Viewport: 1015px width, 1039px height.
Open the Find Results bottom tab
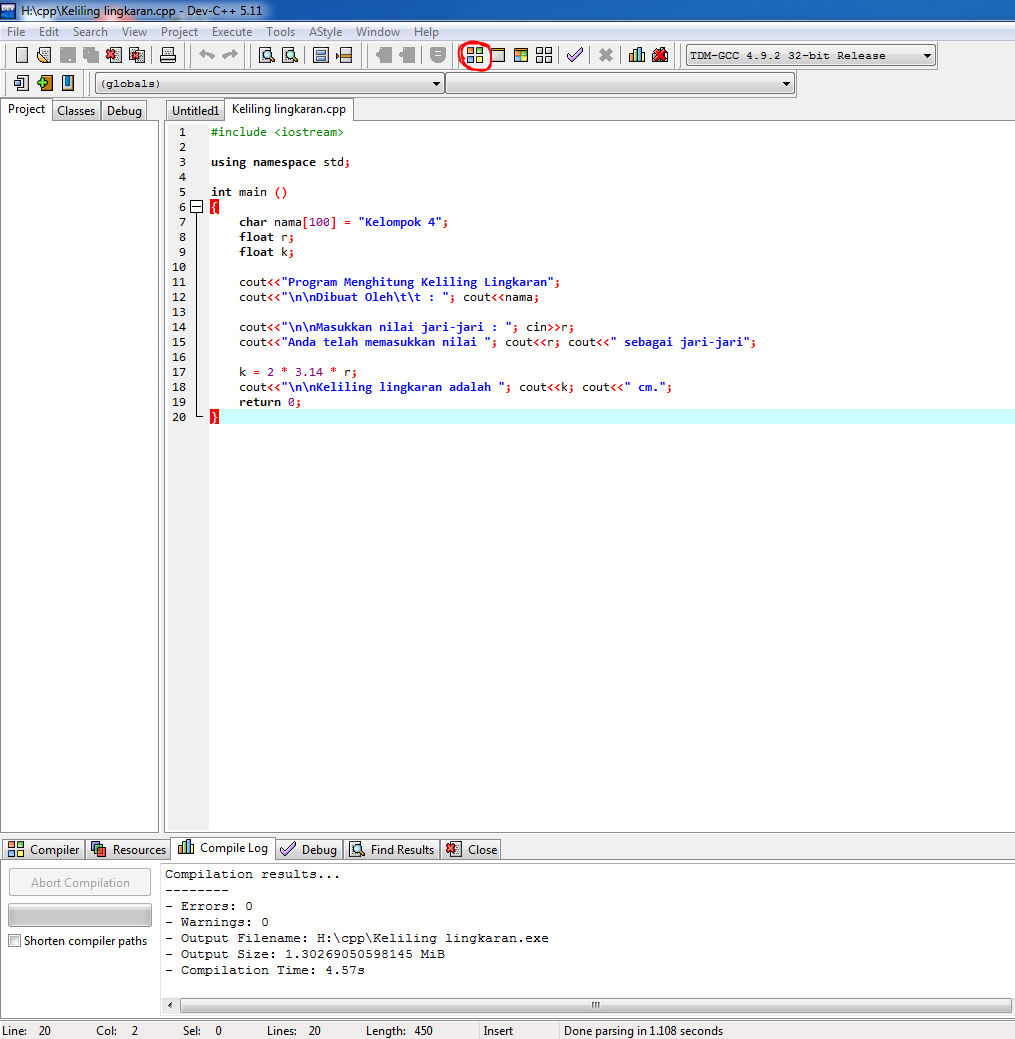(x=392, y=849)
